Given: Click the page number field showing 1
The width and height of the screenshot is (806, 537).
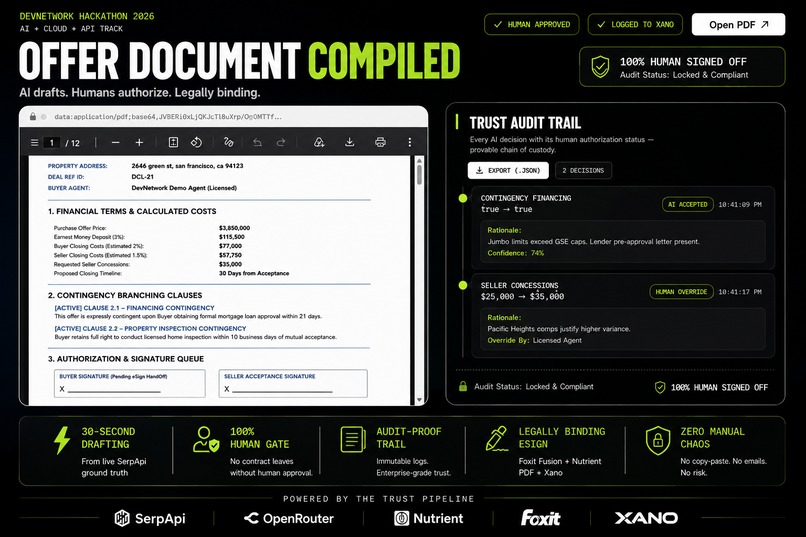Looking at the screenshot, I should [52, 143].
